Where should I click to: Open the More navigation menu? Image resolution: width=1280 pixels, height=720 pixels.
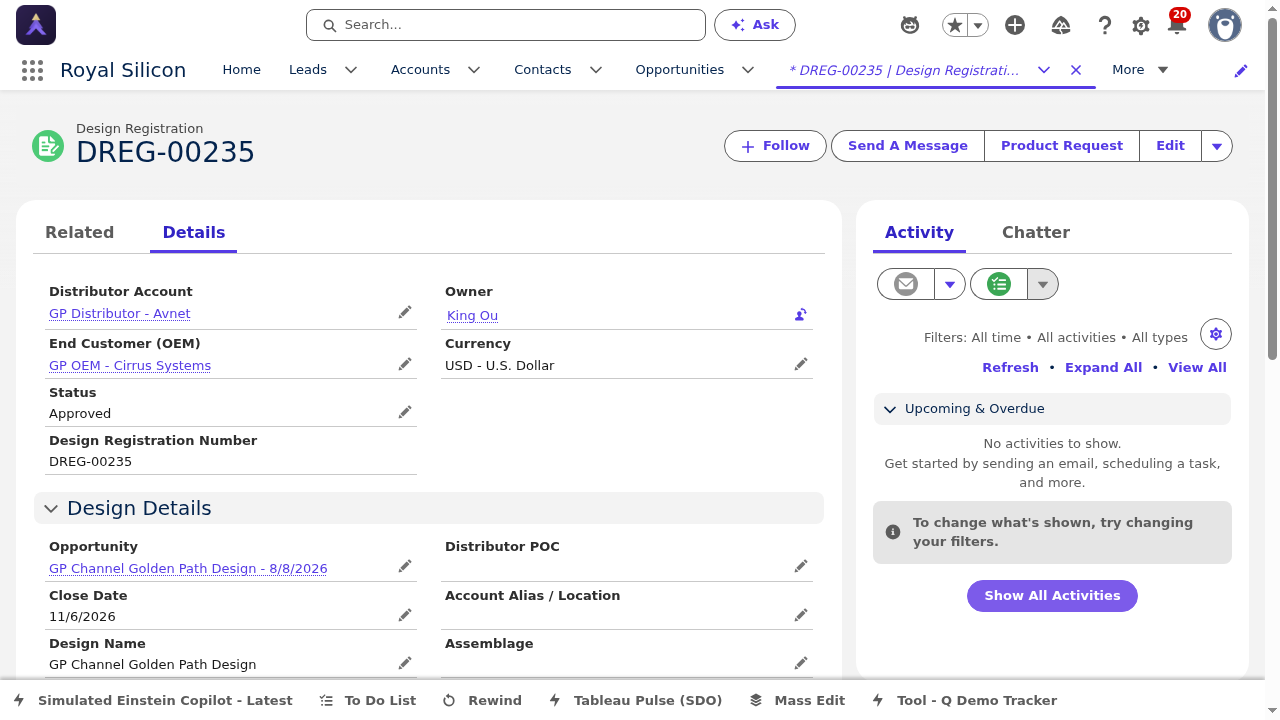coord(1140,70)
